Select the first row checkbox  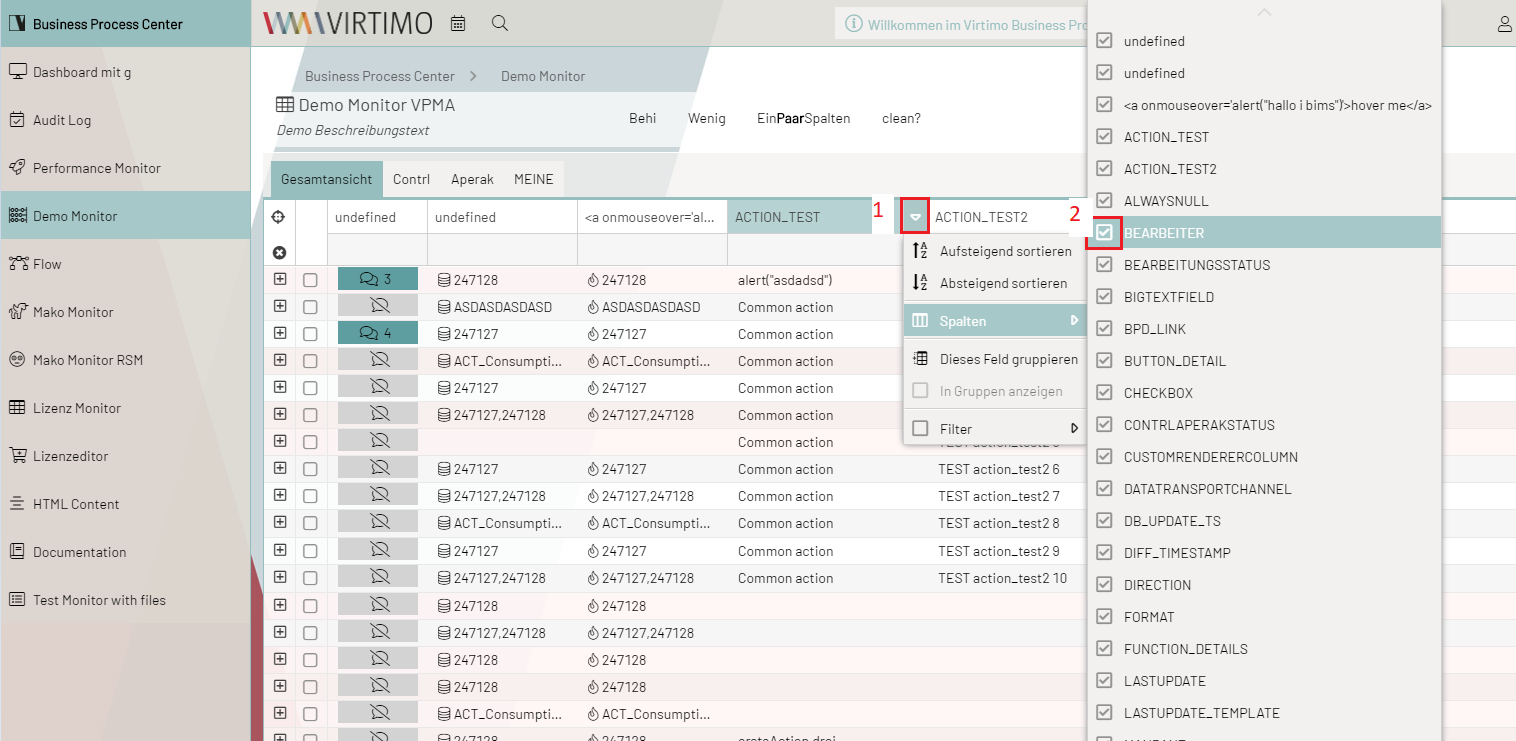[310, 280]
